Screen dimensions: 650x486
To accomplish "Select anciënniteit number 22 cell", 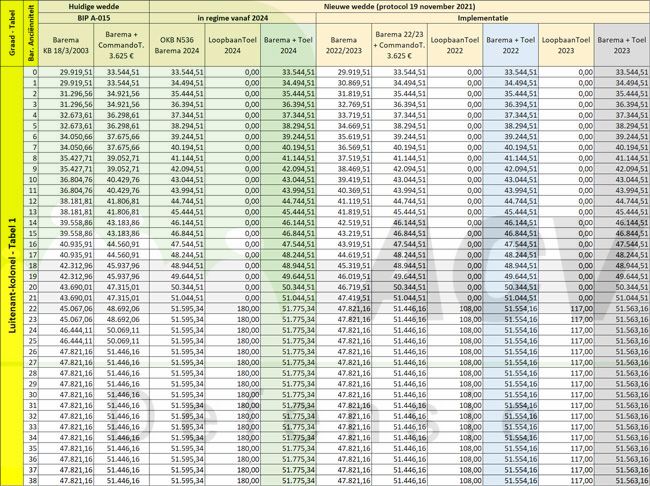I will tap(33, 309).
